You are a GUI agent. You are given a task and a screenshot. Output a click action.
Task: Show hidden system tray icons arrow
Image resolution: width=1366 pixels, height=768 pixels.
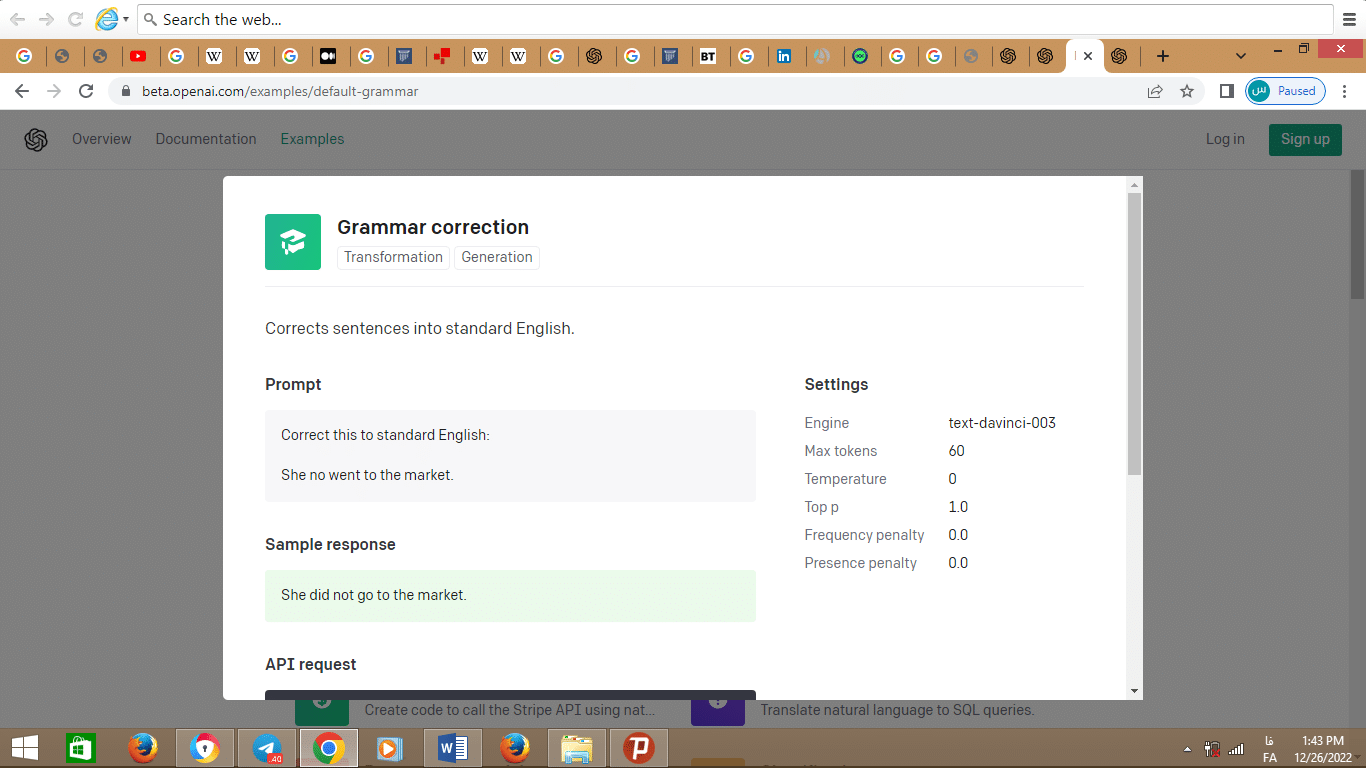click(x=1187, y=748)
